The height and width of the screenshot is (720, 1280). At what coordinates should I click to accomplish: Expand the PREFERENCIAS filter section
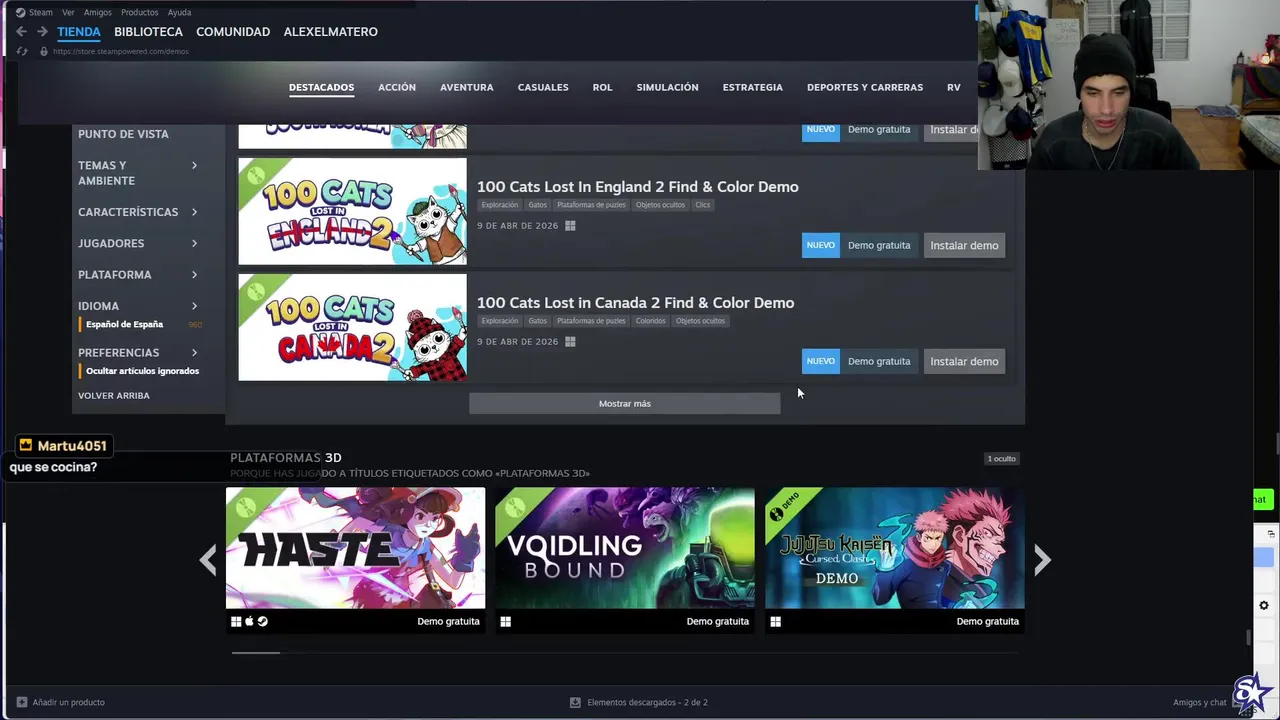(138, 353)
